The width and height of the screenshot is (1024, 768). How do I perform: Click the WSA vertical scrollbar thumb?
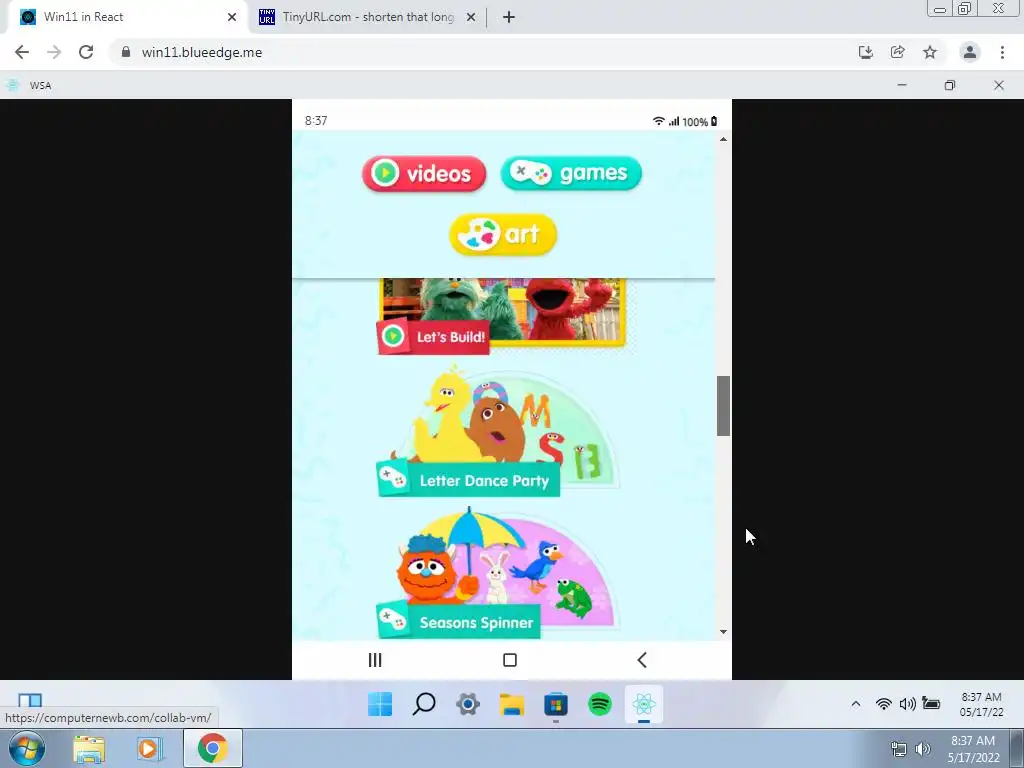tap(723, 406)
